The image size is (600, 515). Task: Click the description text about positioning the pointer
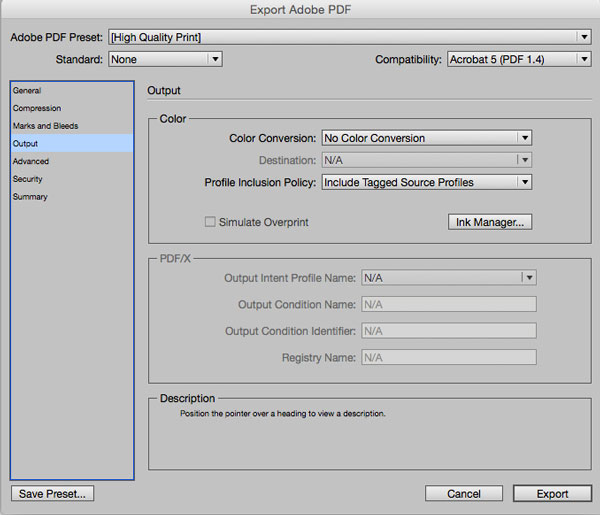283,414
